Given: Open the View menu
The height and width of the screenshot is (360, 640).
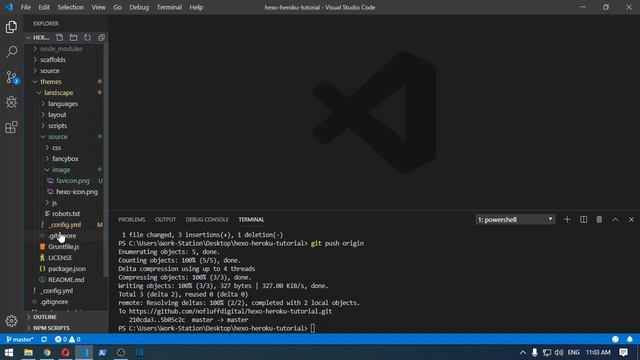Looking at the screenshot, I should click(x=98, y=7).
